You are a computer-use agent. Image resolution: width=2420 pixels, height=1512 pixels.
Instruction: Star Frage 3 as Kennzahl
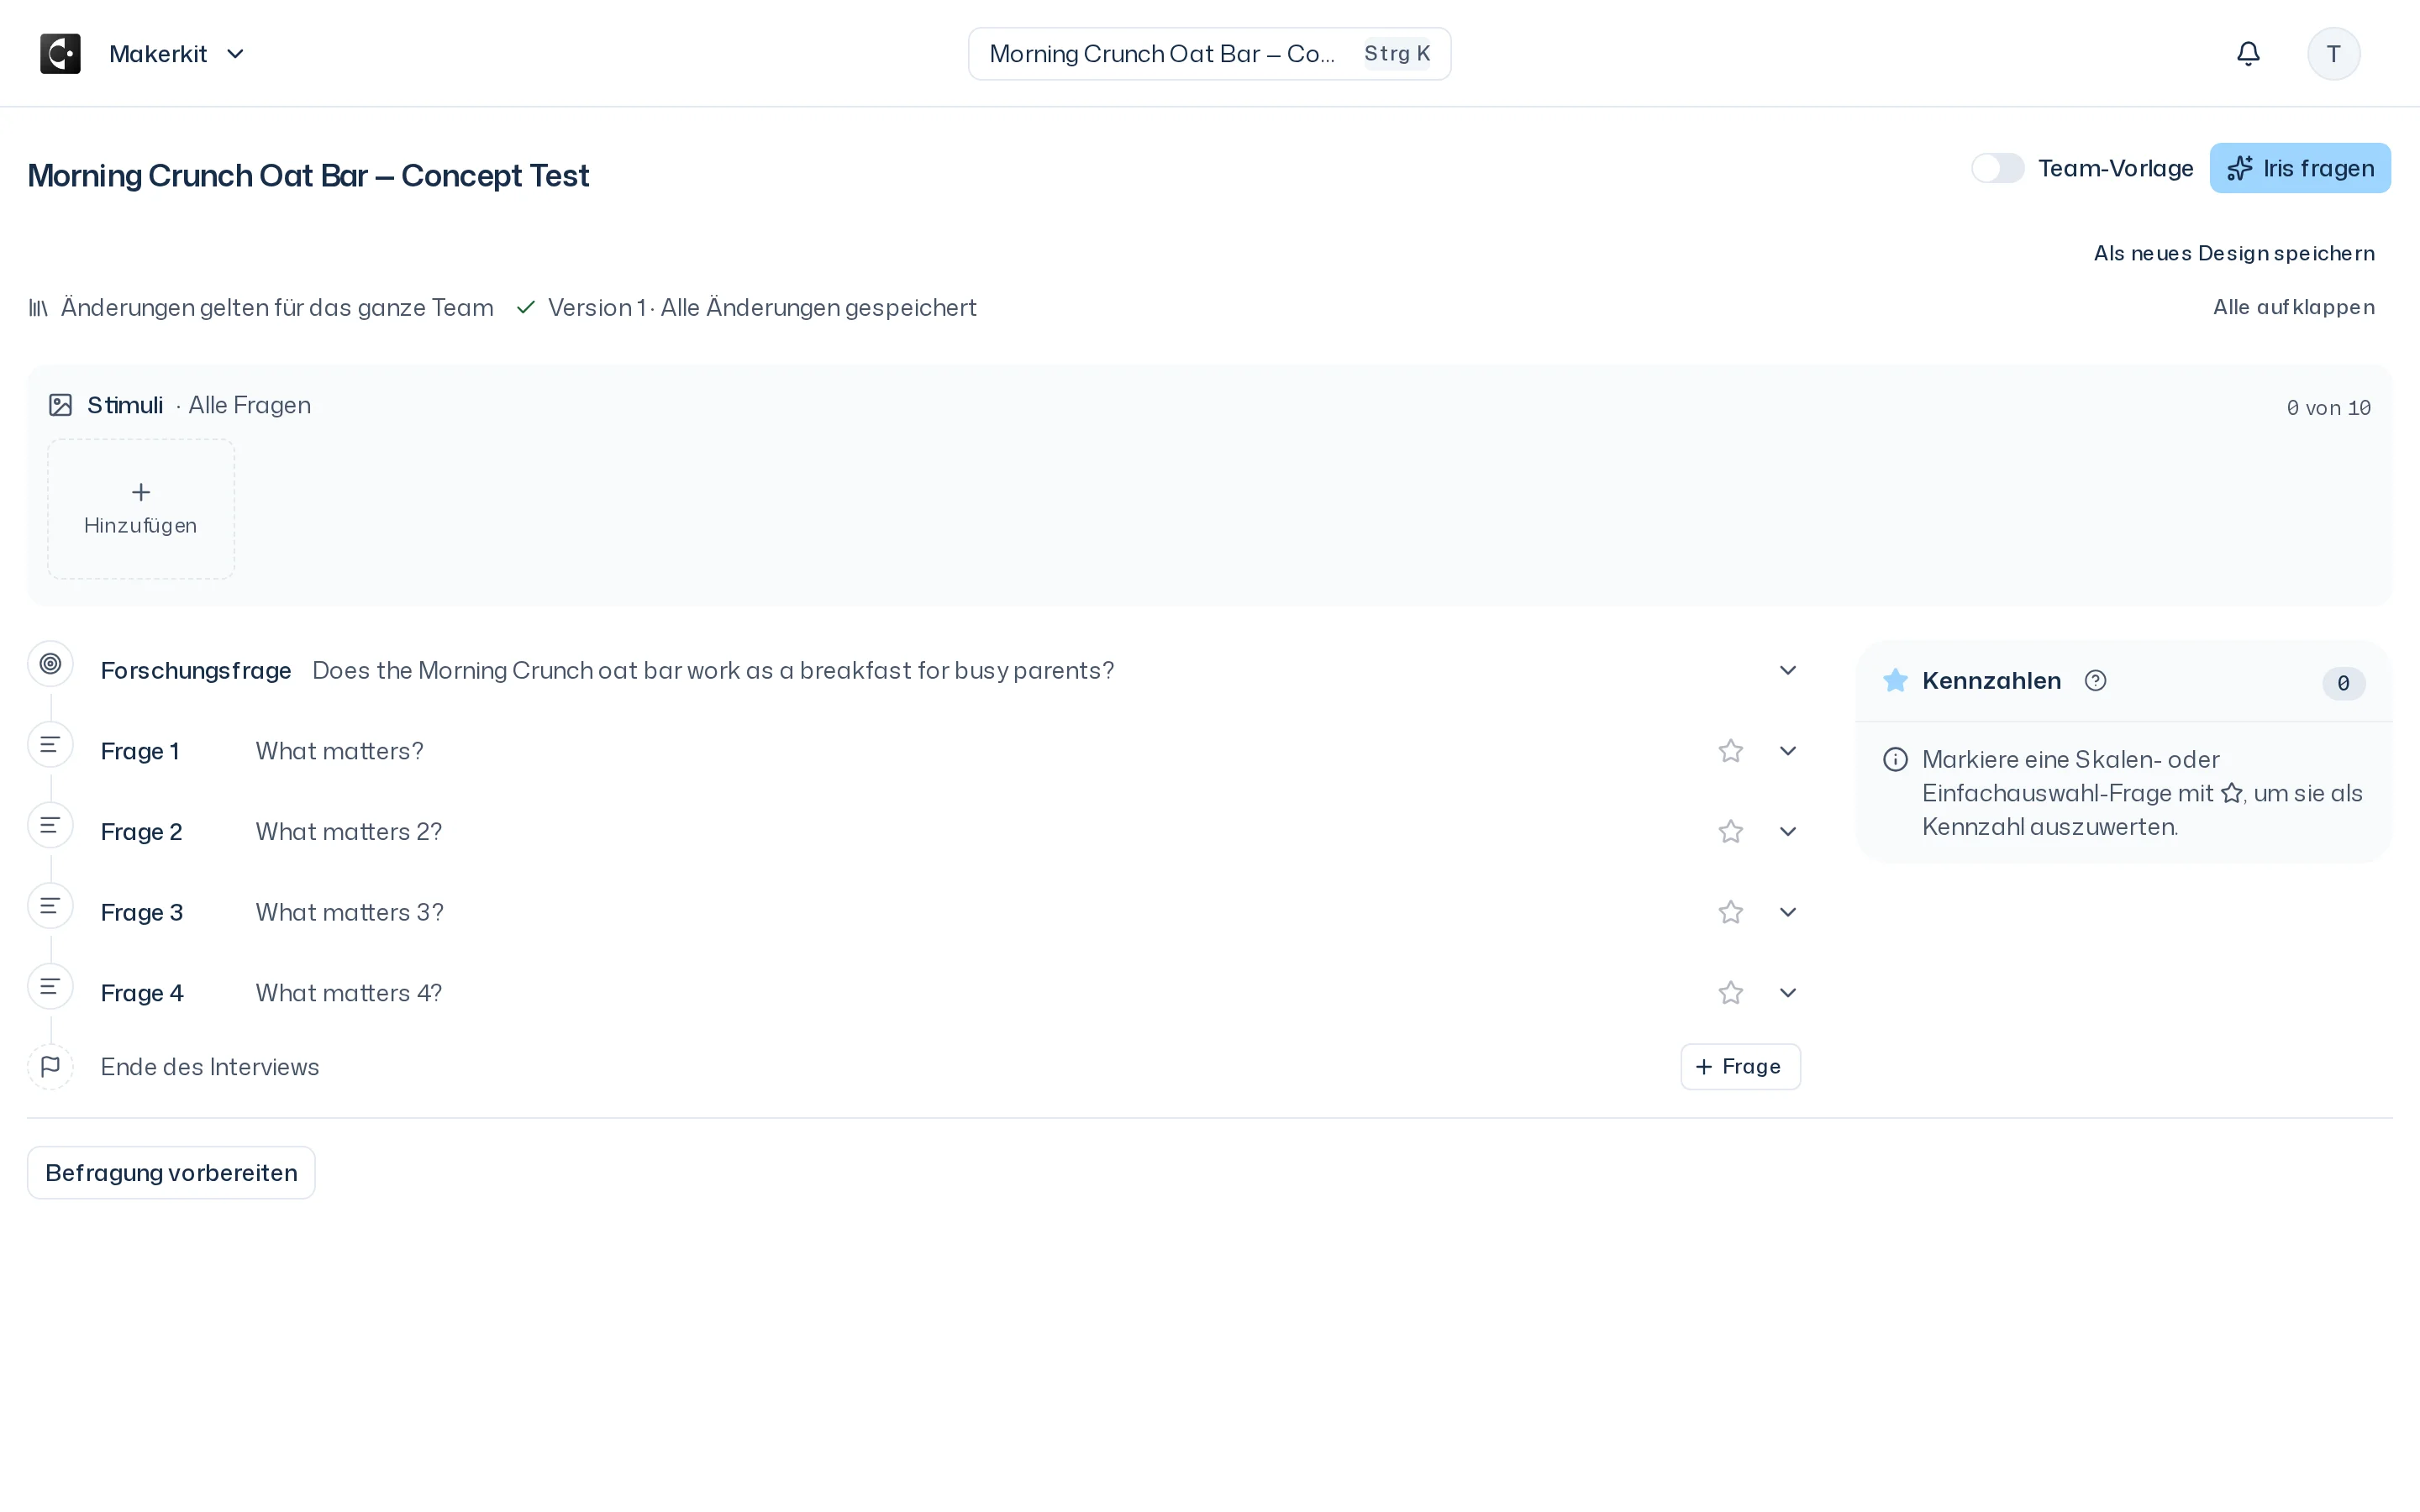pos(1730,912)
